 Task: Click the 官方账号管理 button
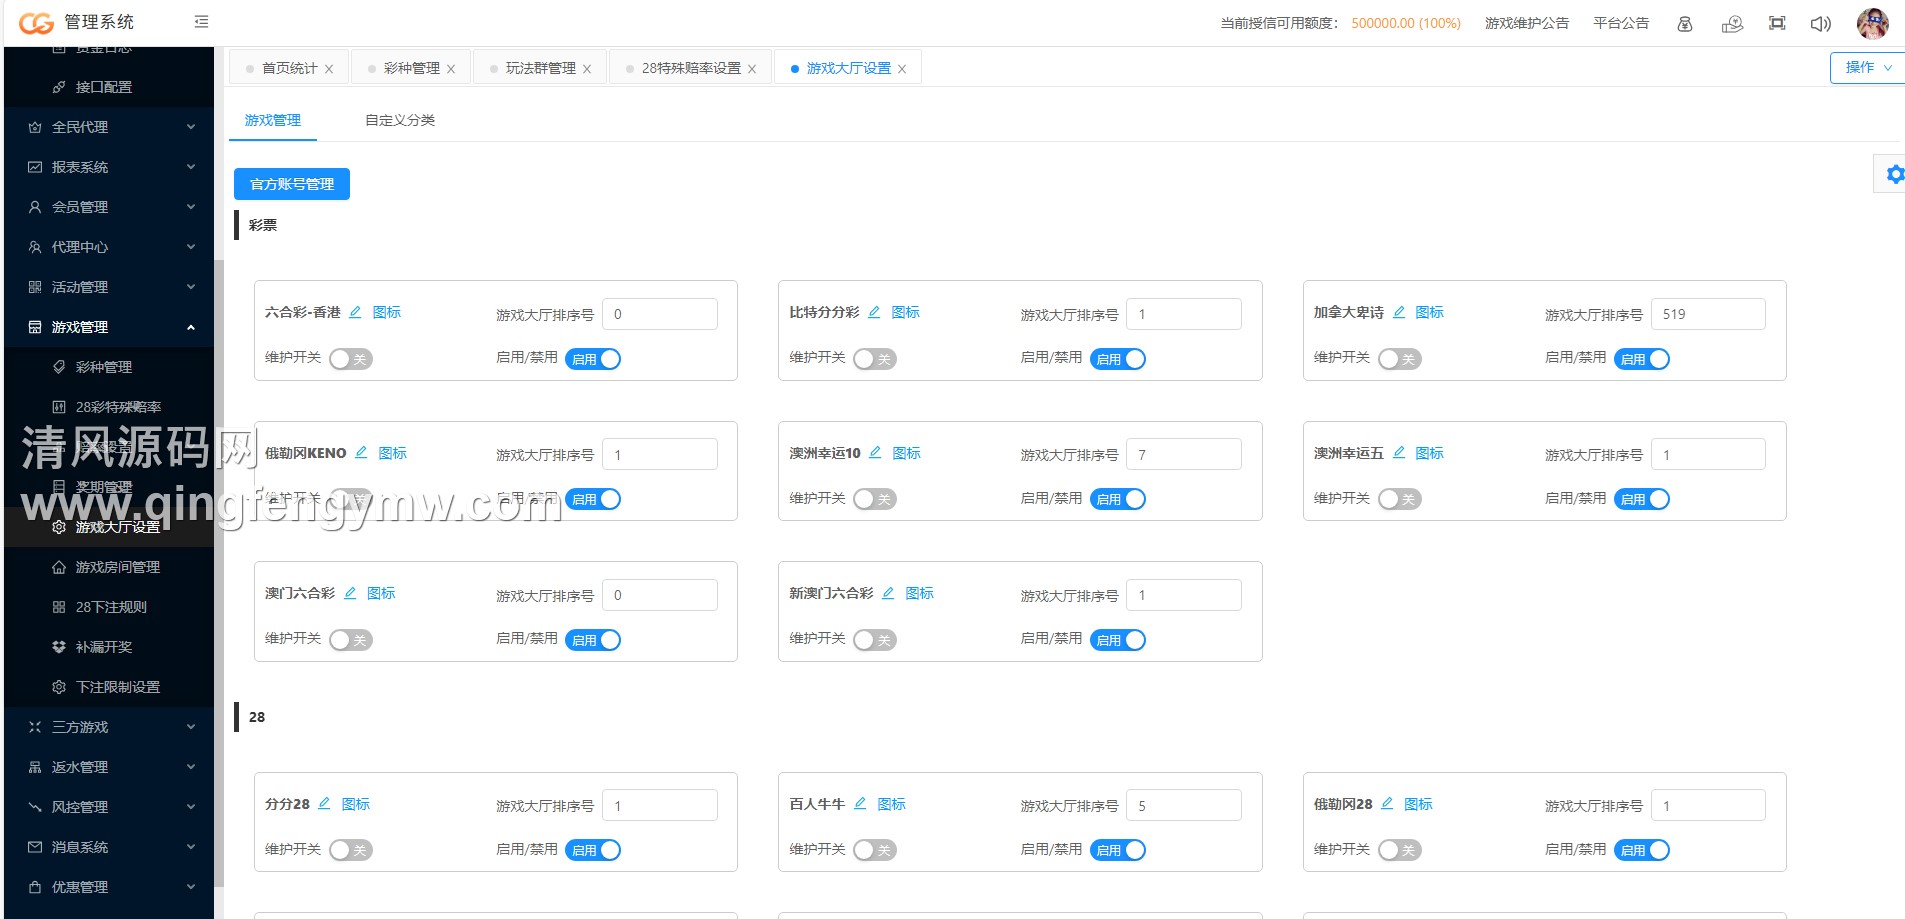[292, 184]
